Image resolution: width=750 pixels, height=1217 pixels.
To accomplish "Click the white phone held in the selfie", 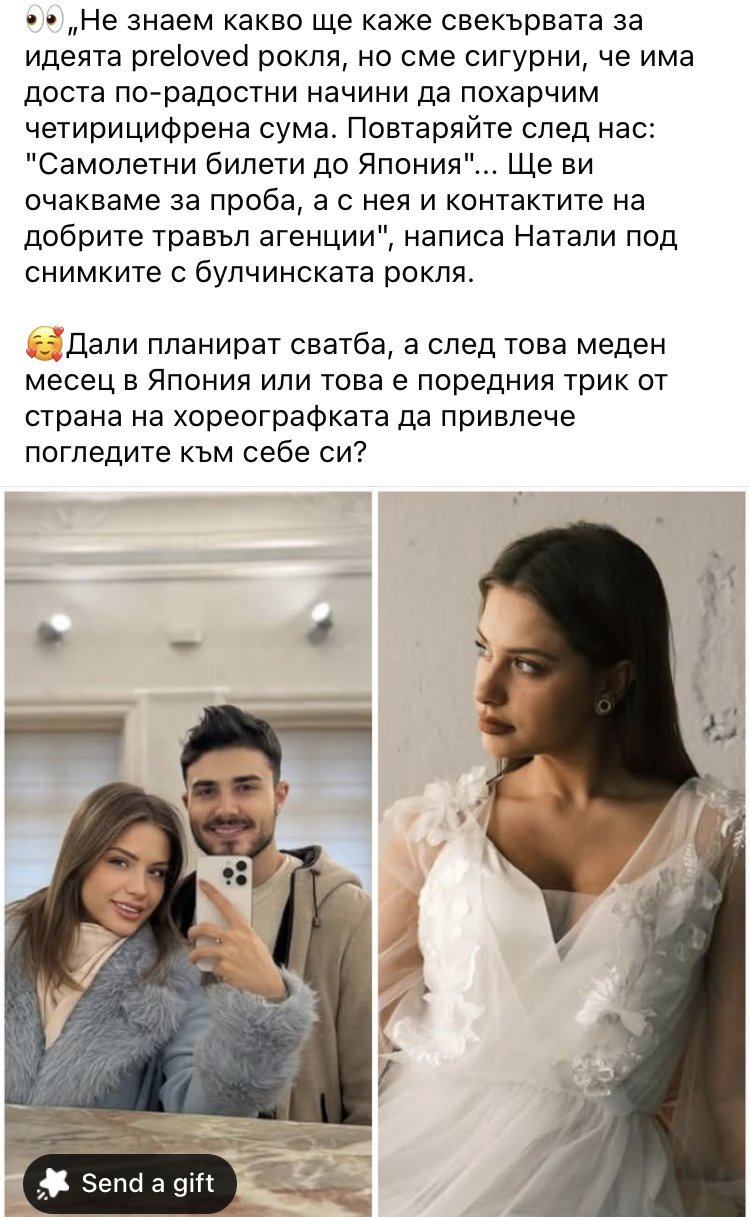I will tap(222, 902).
